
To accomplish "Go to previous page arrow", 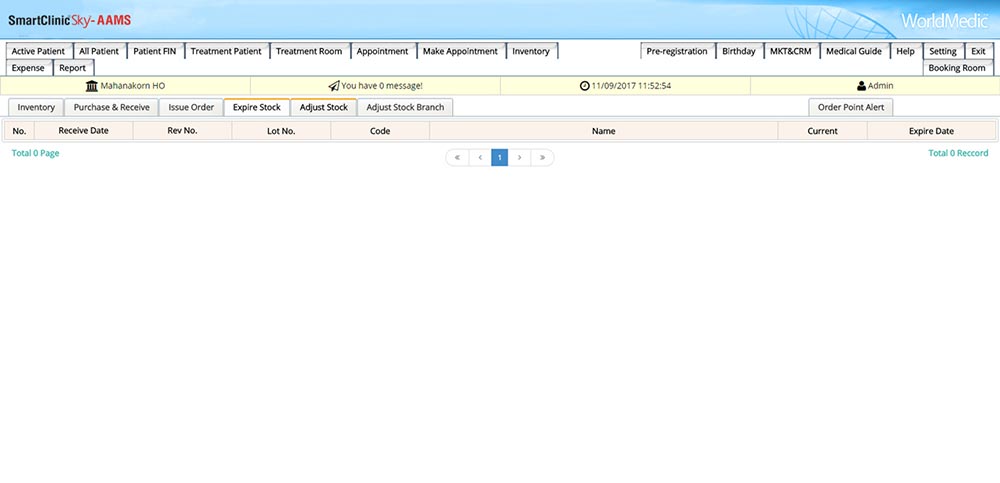I will (x=480, y=157).
